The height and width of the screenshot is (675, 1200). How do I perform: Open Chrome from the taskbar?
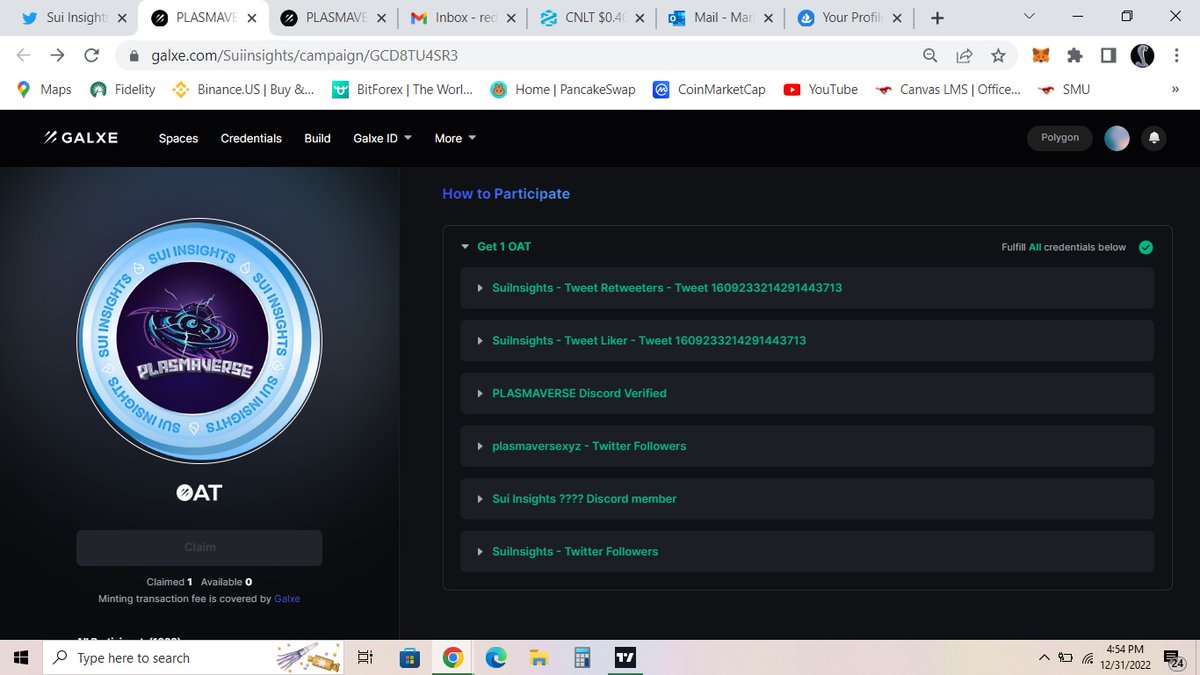point(452,657)
